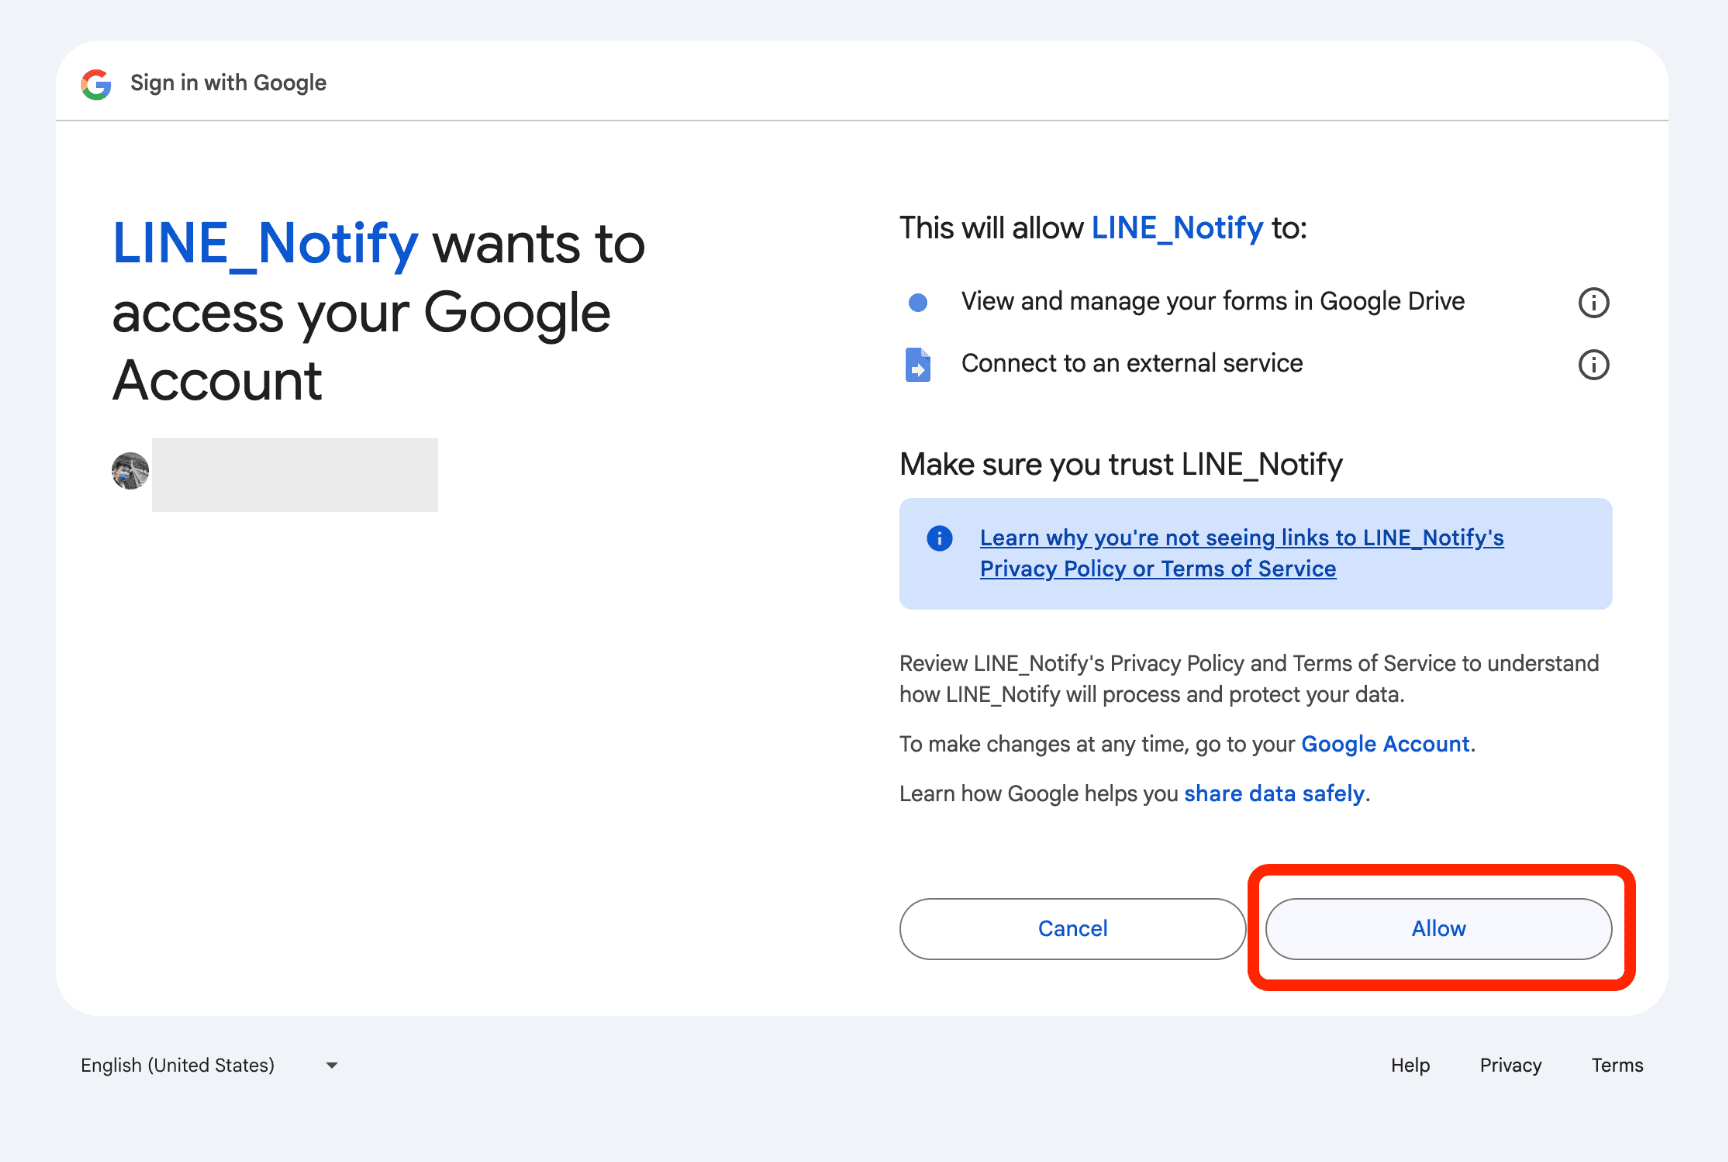Follow the Google Account link
This screenshot has width=1728, height=1162.
1385,744
